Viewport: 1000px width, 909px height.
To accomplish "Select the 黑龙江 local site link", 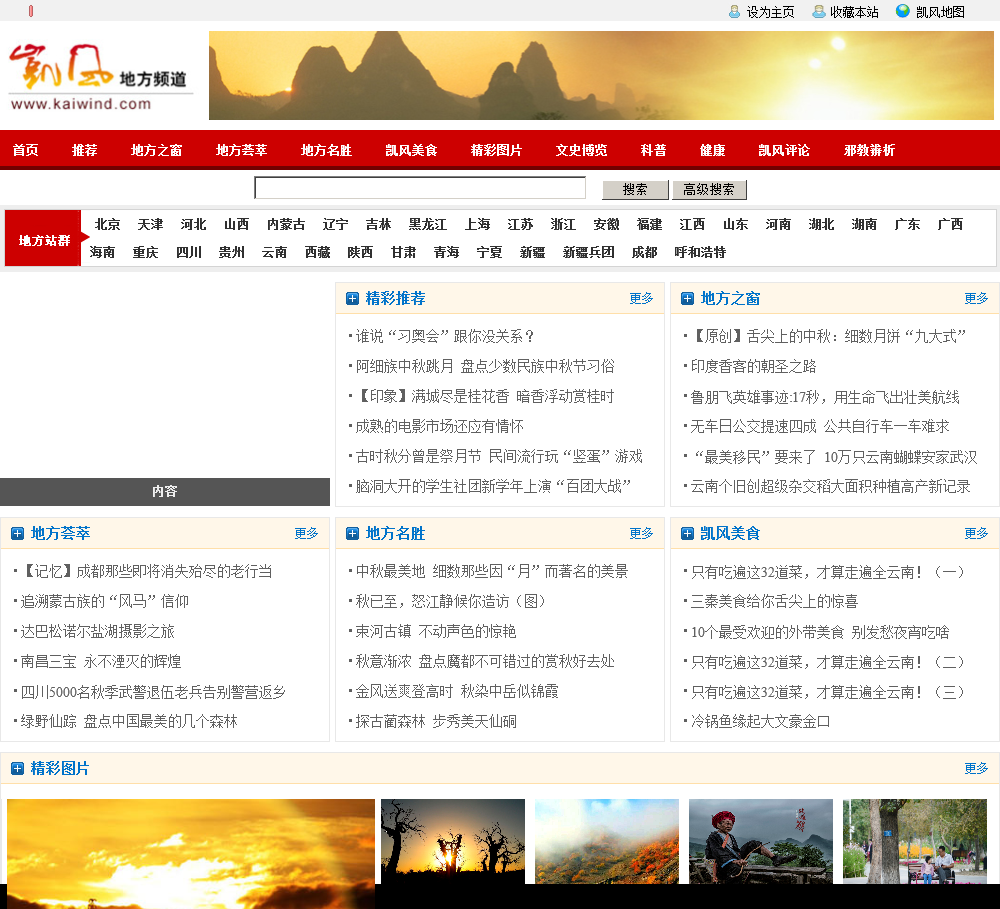I will tap(427, 225).
